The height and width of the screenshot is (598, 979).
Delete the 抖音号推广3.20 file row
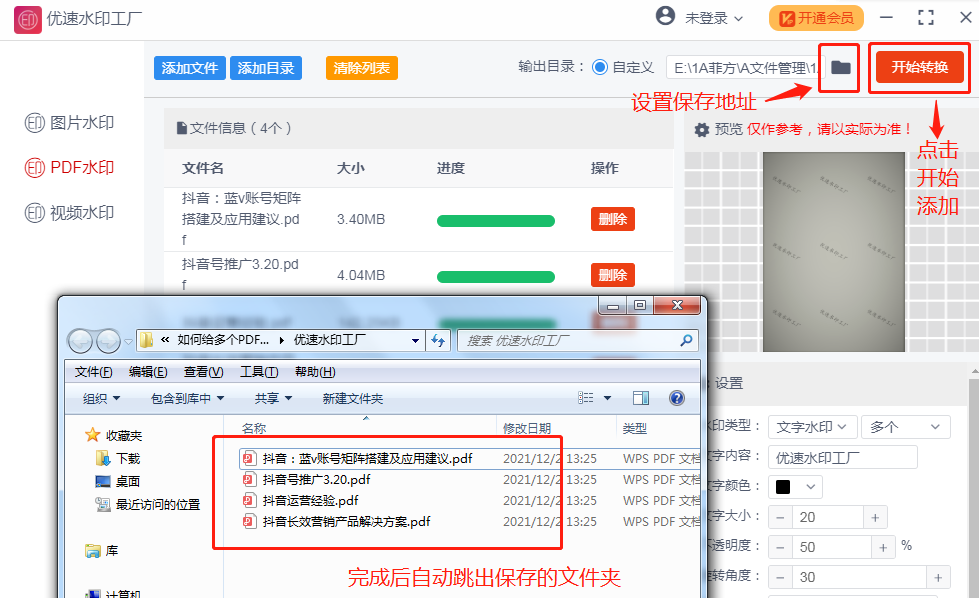[612, 275]
